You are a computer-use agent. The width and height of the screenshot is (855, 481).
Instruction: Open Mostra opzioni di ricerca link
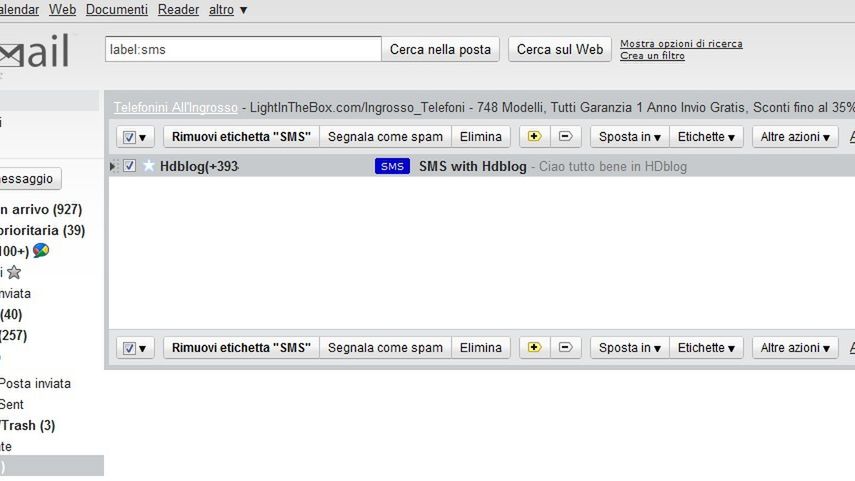point(681,44)
